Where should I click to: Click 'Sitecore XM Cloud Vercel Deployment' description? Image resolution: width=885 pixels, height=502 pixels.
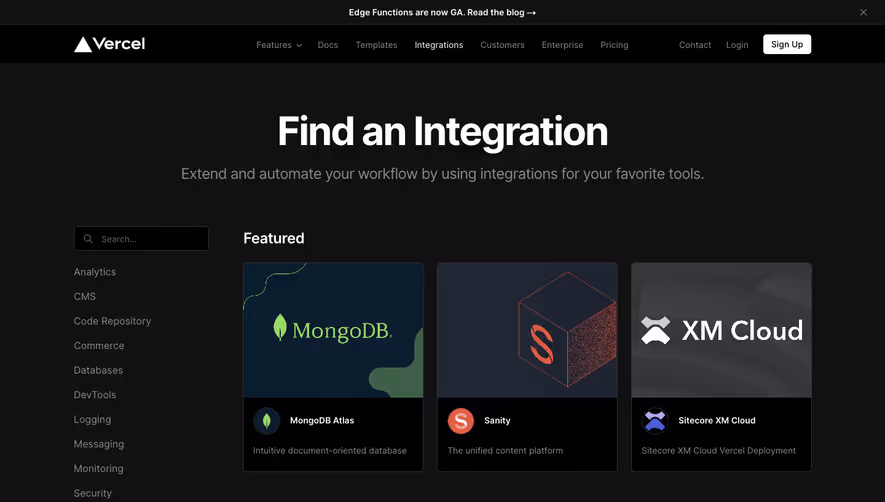(718, 451)
